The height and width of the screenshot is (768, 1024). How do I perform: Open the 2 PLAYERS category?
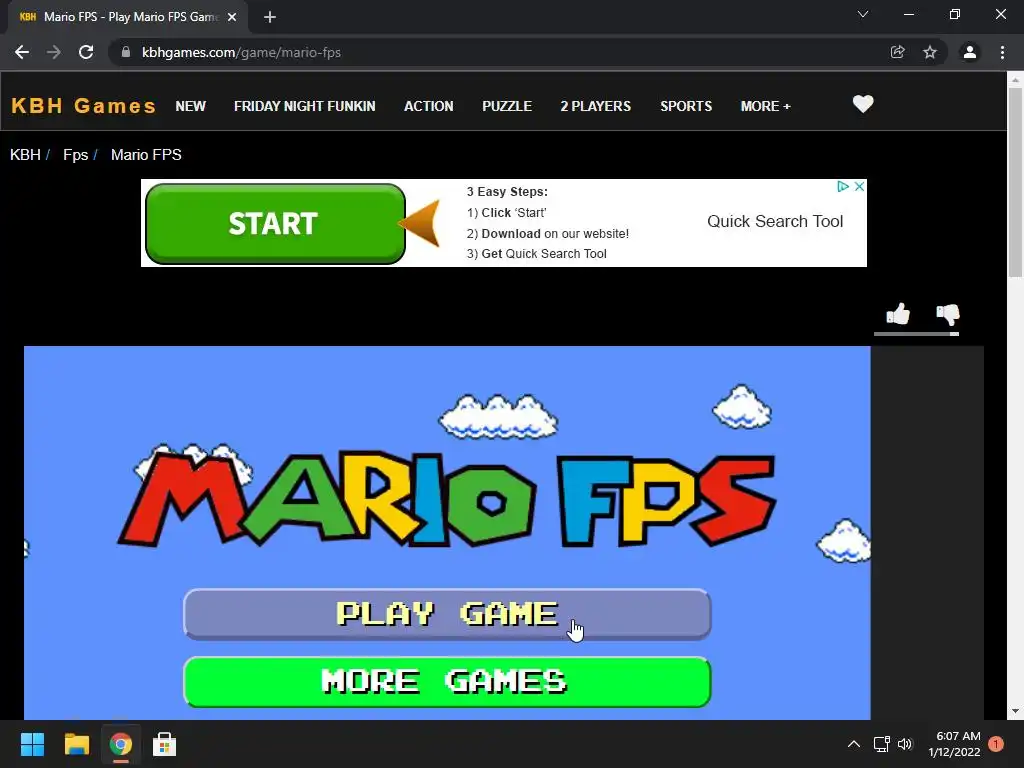[596, 106]
